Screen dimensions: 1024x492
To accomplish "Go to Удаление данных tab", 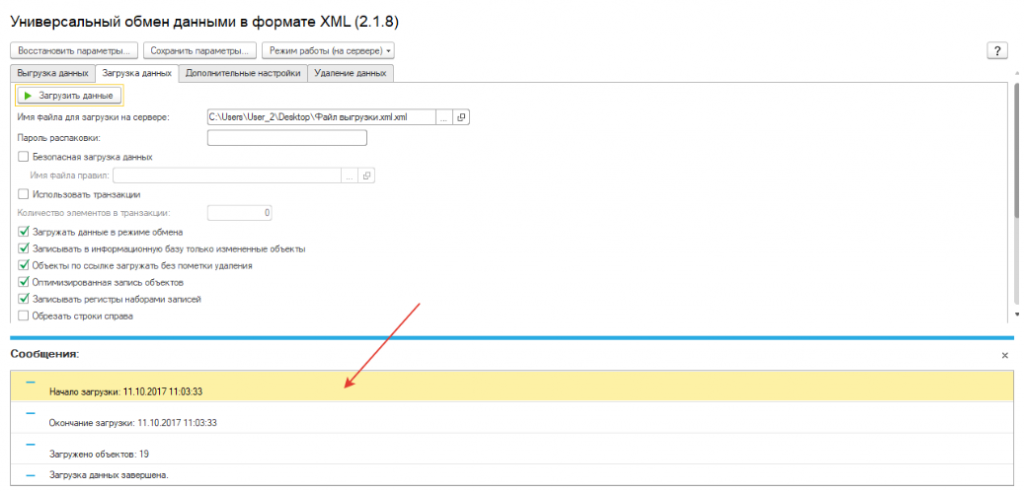I will click(x=351, y=74).
